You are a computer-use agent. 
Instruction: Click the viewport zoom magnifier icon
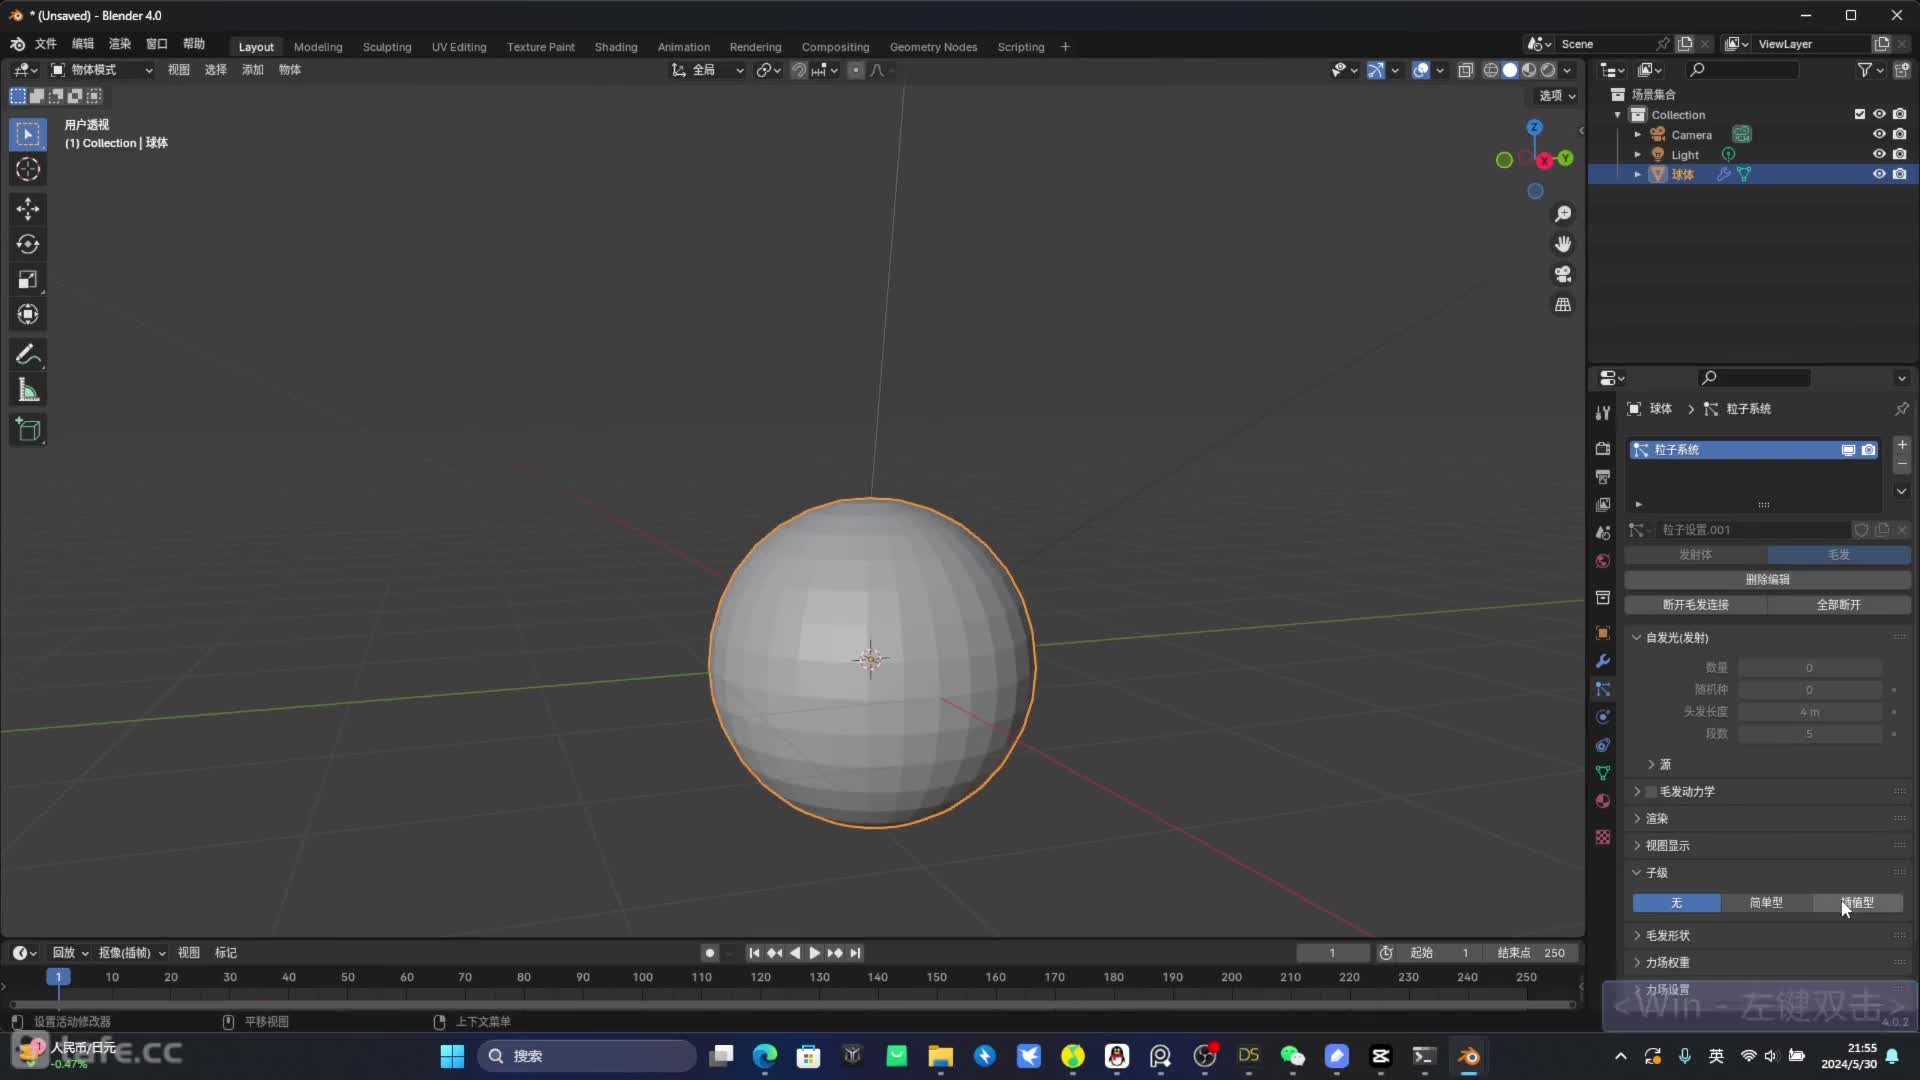1563,214
